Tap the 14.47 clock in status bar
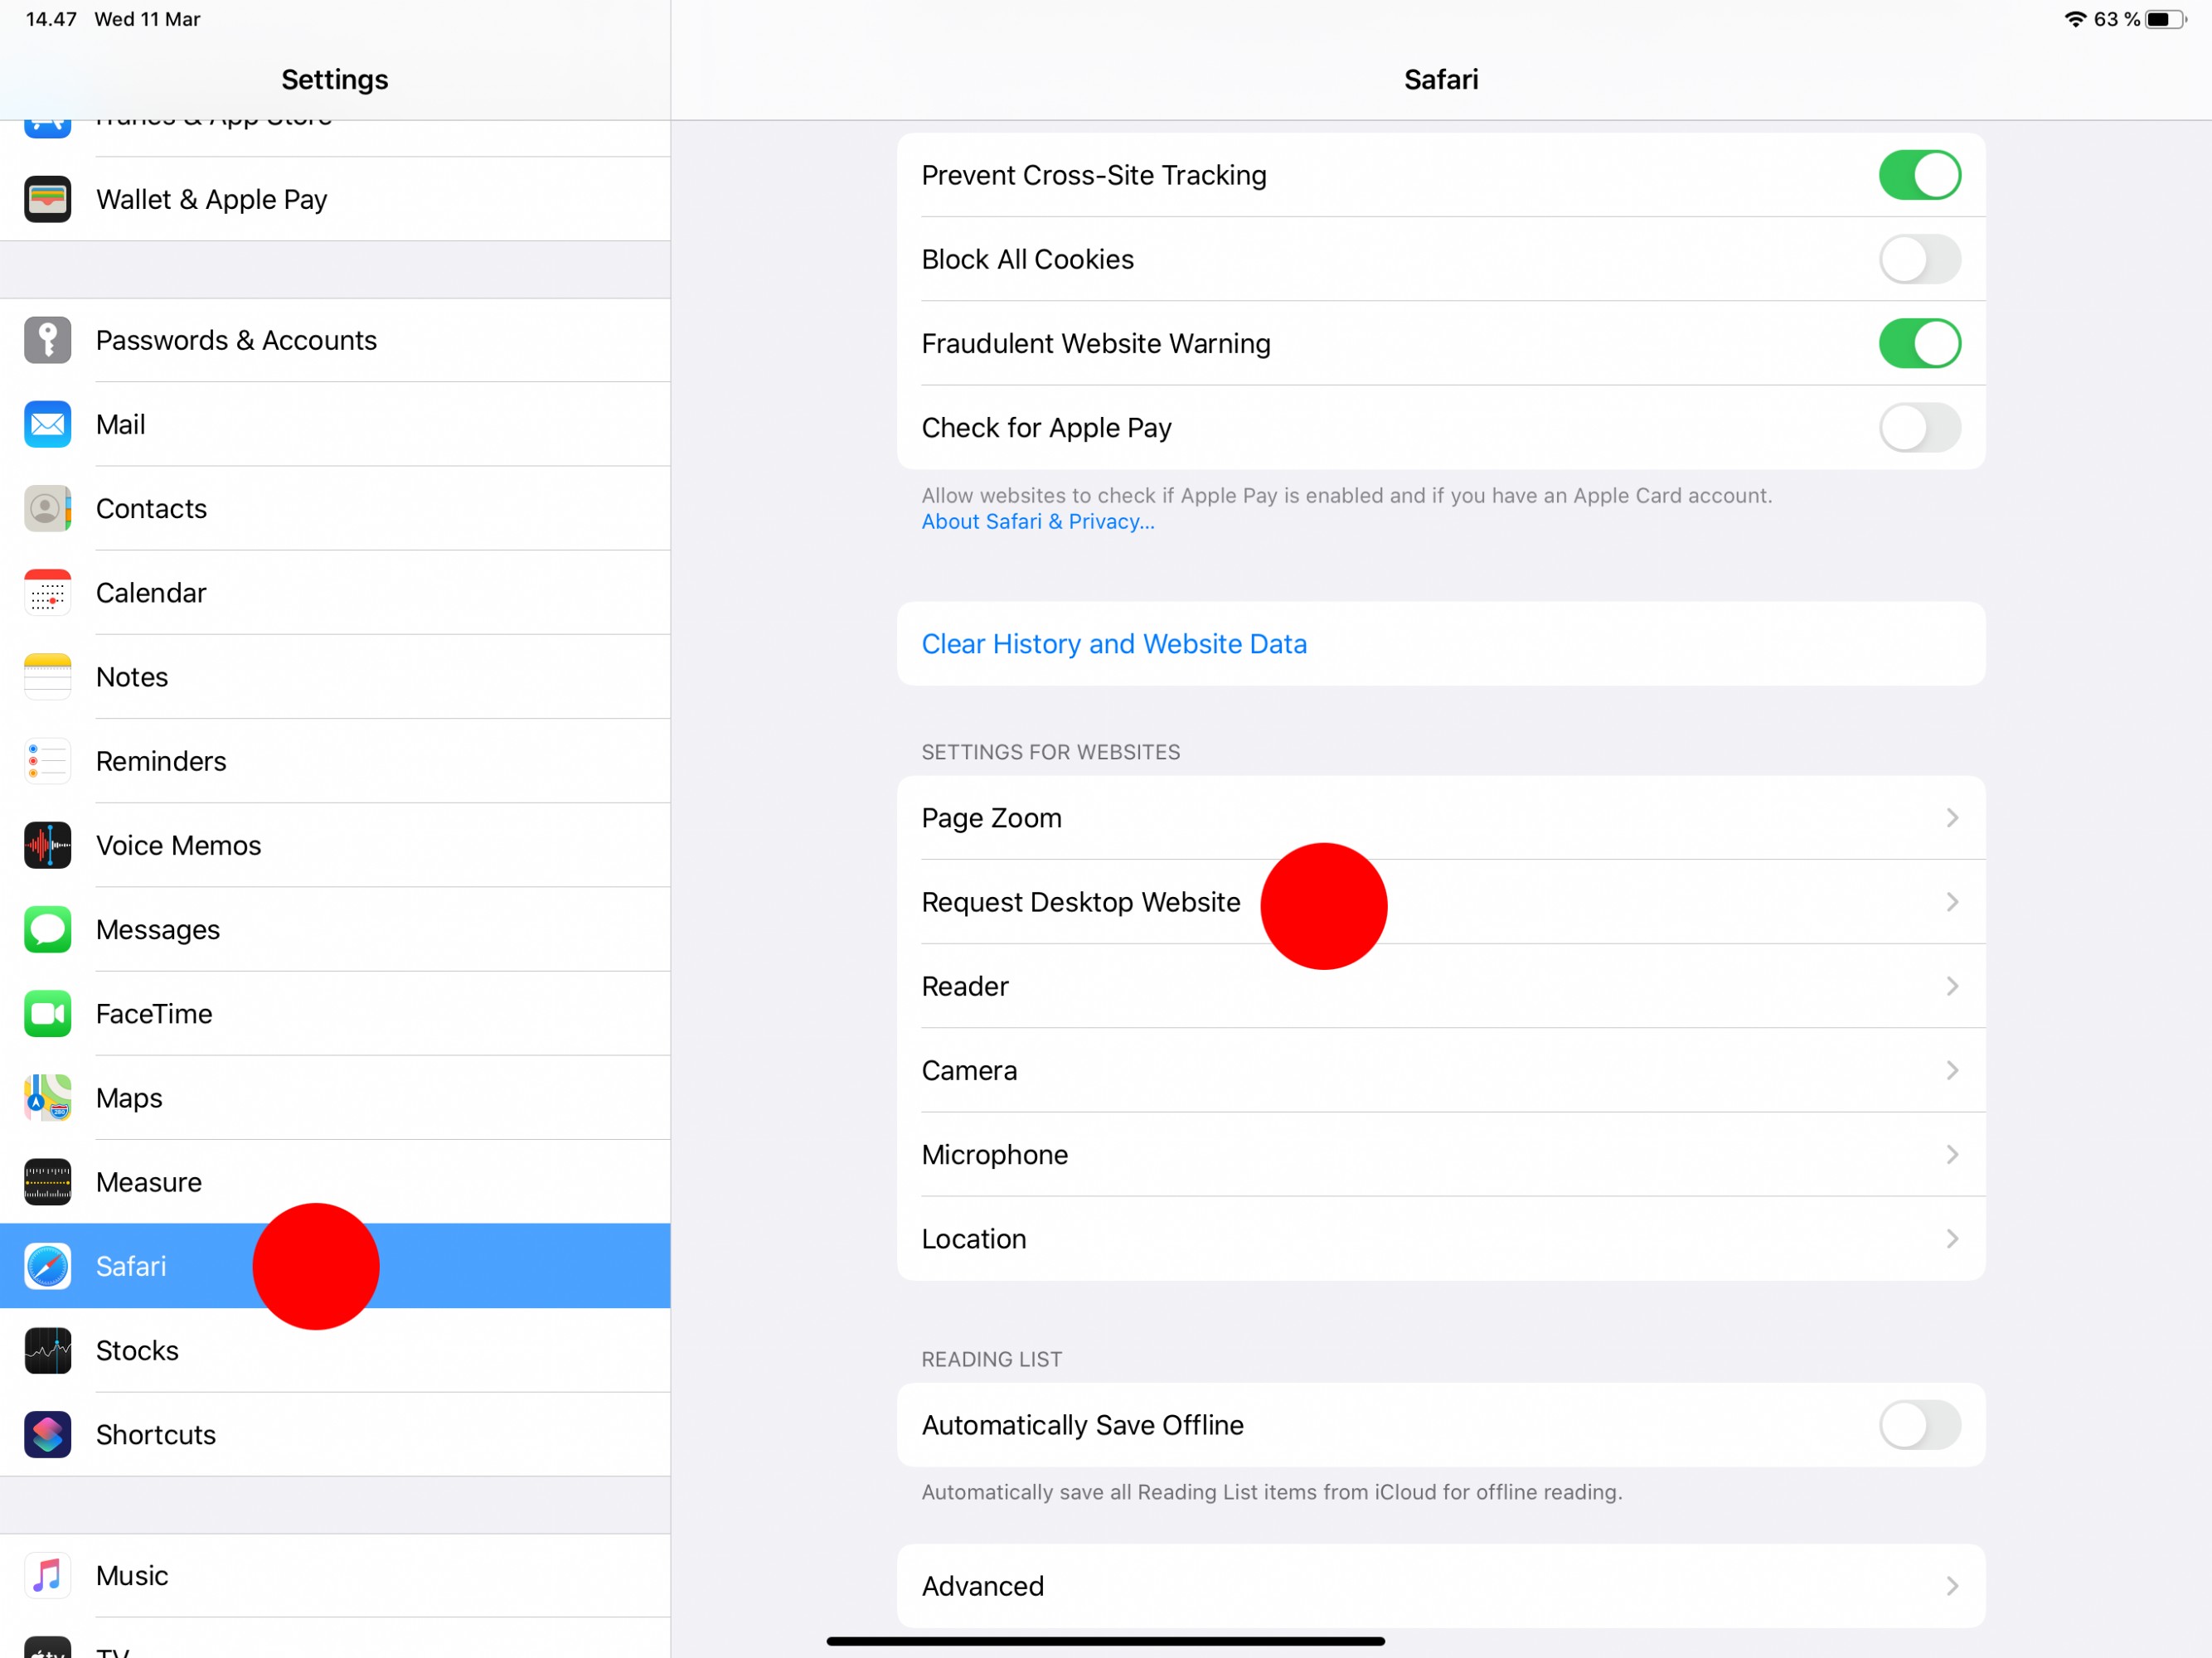2212x1658 pixels. click(51, 19)
